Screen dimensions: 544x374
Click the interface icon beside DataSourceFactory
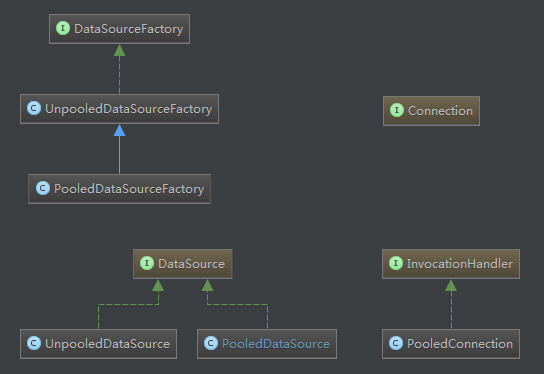[63, 28]
